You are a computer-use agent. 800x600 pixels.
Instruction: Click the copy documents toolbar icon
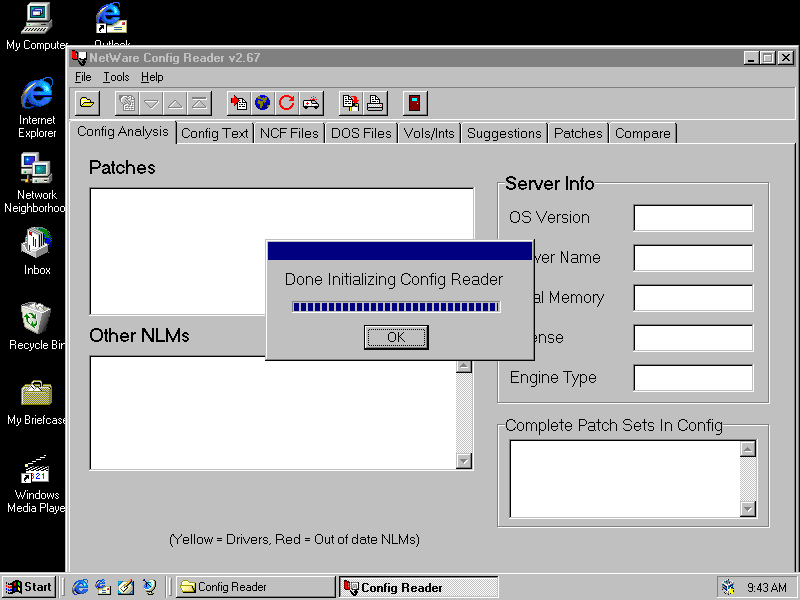351,103
